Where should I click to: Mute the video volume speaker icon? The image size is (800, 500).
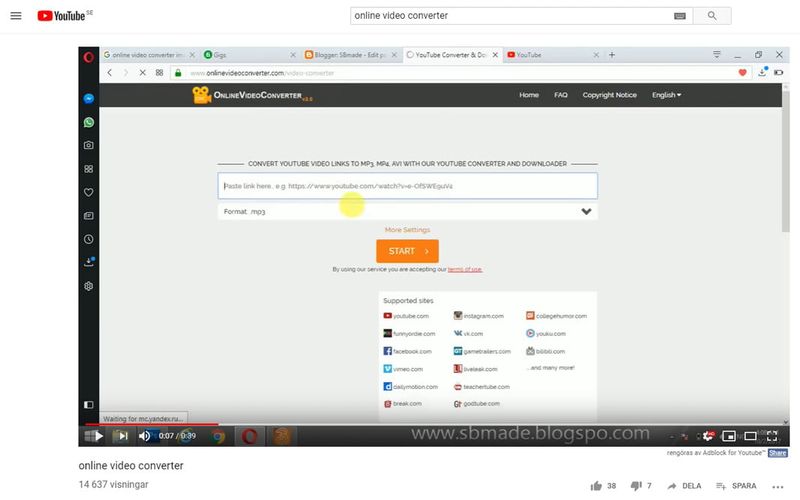click(144, 436)
